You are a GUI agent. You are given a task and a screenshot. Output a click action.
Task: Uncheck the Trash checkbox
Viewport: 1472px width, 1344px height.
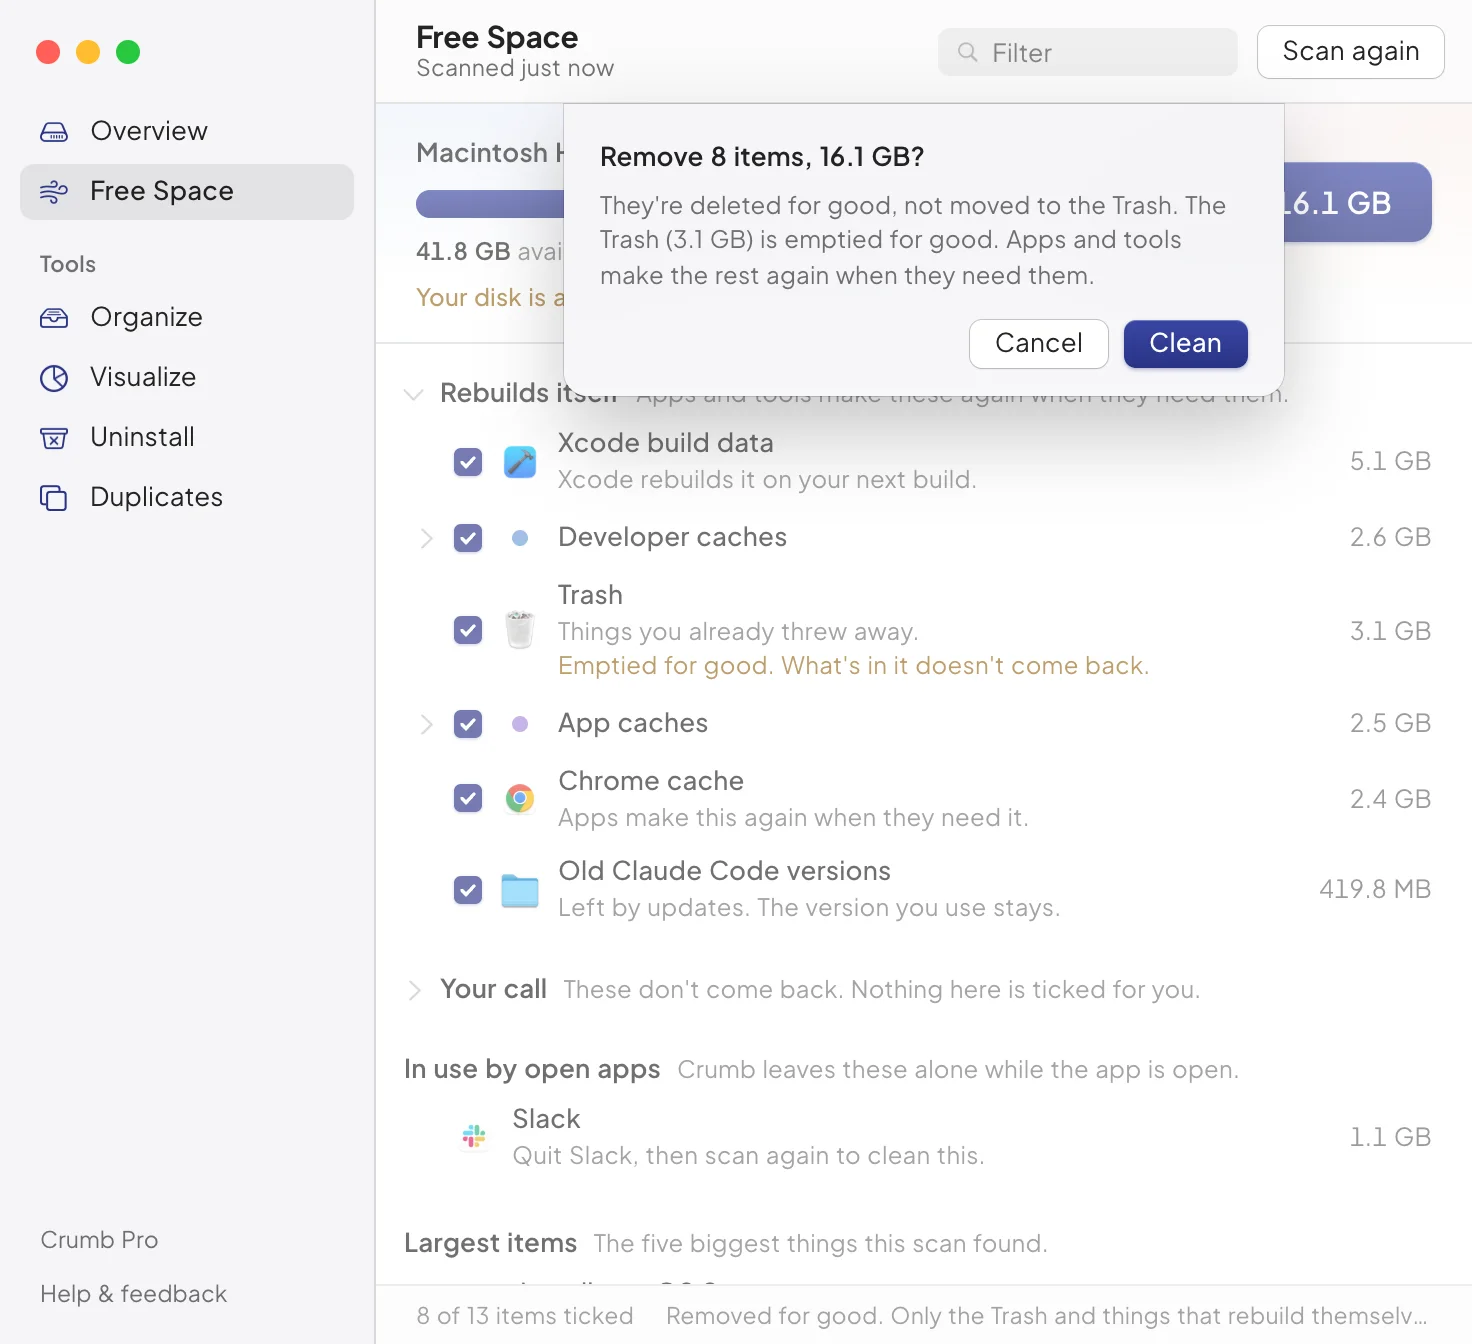pos(468,630)
